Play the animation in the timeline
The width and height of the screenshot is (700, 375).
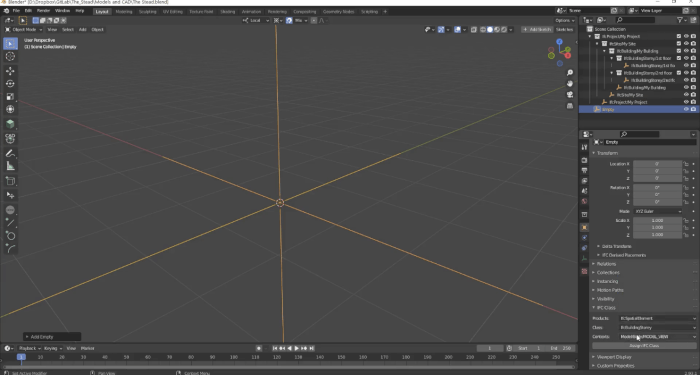[296, 348]
